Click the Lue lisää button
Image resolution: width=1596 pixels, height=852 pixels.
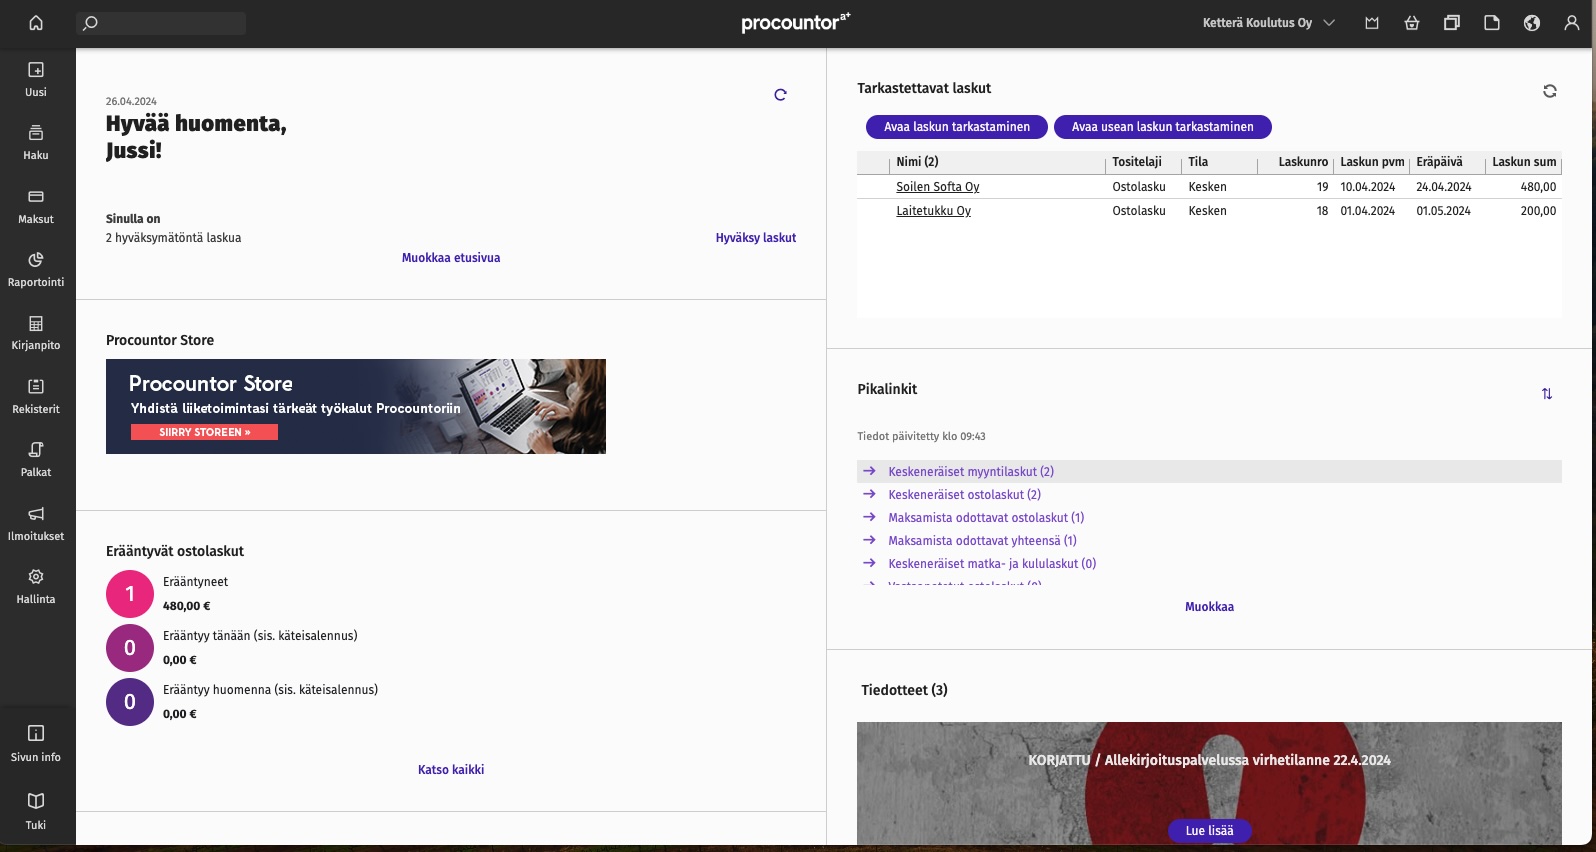(x=1210, y=831)
